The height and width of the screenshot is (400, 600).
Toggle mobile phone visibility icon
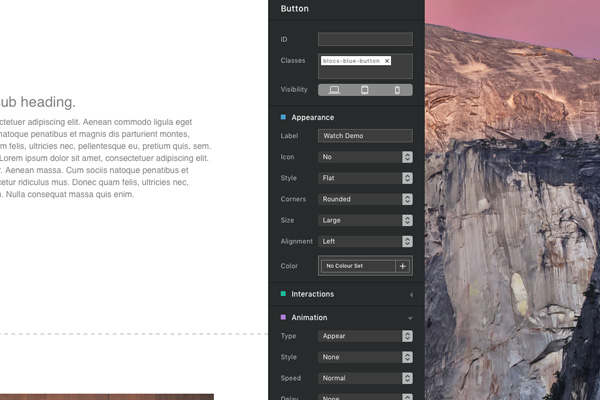tap(397, 90)
